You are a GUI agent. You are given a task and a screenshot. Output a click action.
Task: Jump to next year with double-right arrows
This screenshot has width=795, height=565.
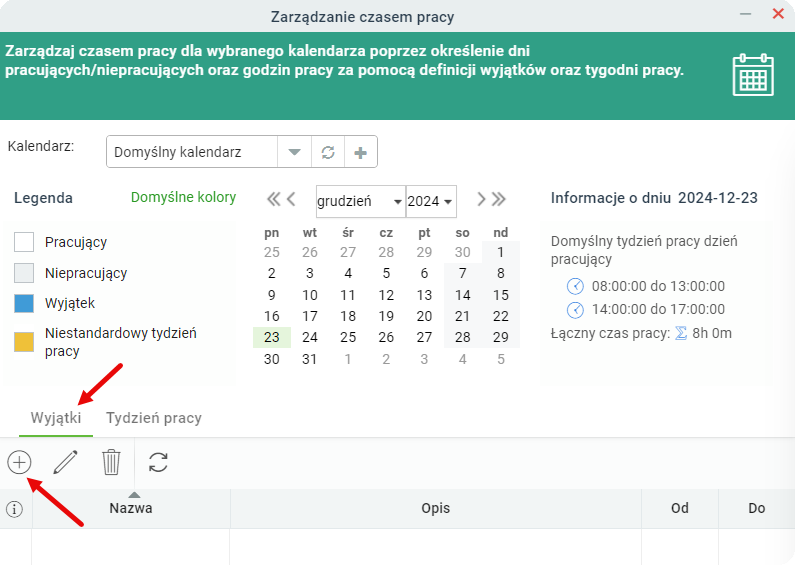499,199
